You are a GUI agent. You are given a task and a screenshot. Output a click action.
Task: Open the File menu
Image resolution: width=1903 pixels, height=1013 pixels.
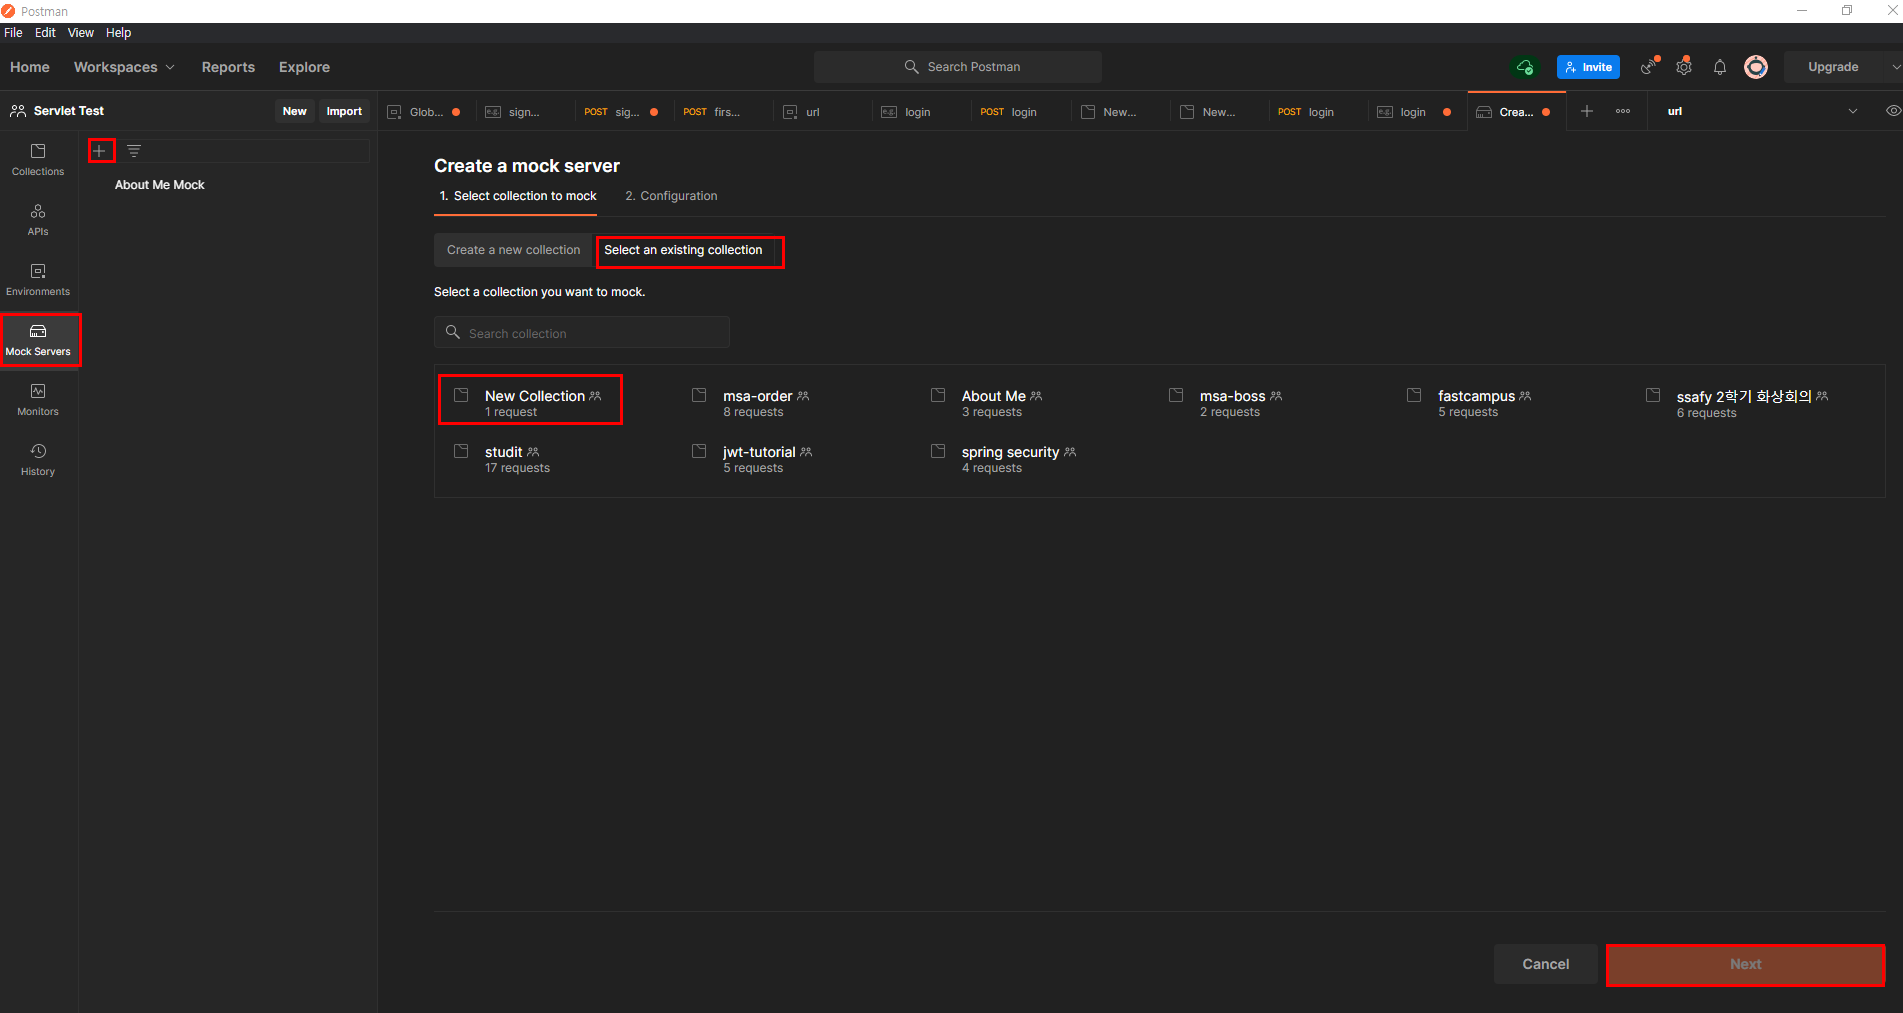coord(13,33)
